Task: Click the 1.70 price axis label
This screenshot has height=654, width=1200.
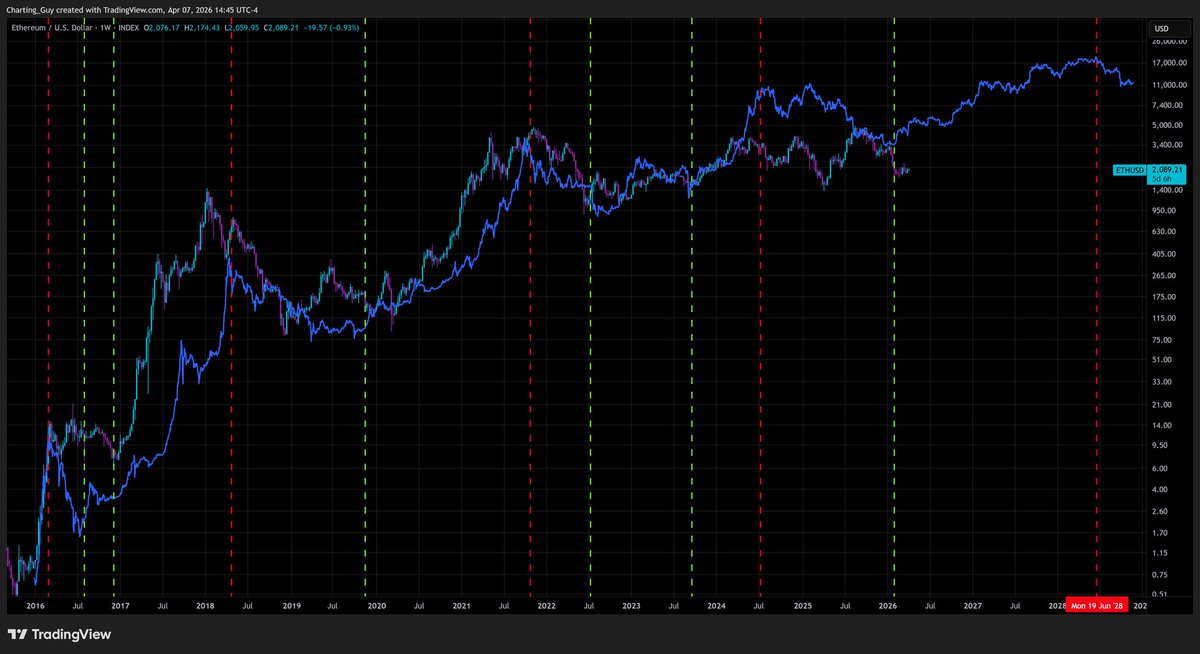Action: pos(1160,532)
